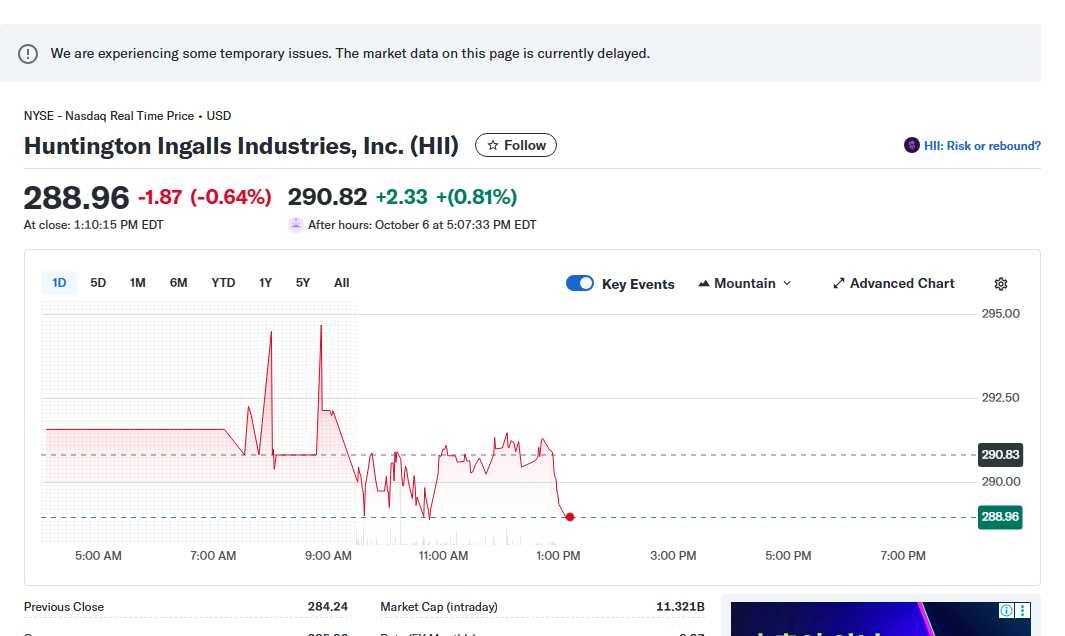The width and height of the screenshot is (1065, 636).
Task: Expand the chart type selector chevron
Action: click(785, 283)
